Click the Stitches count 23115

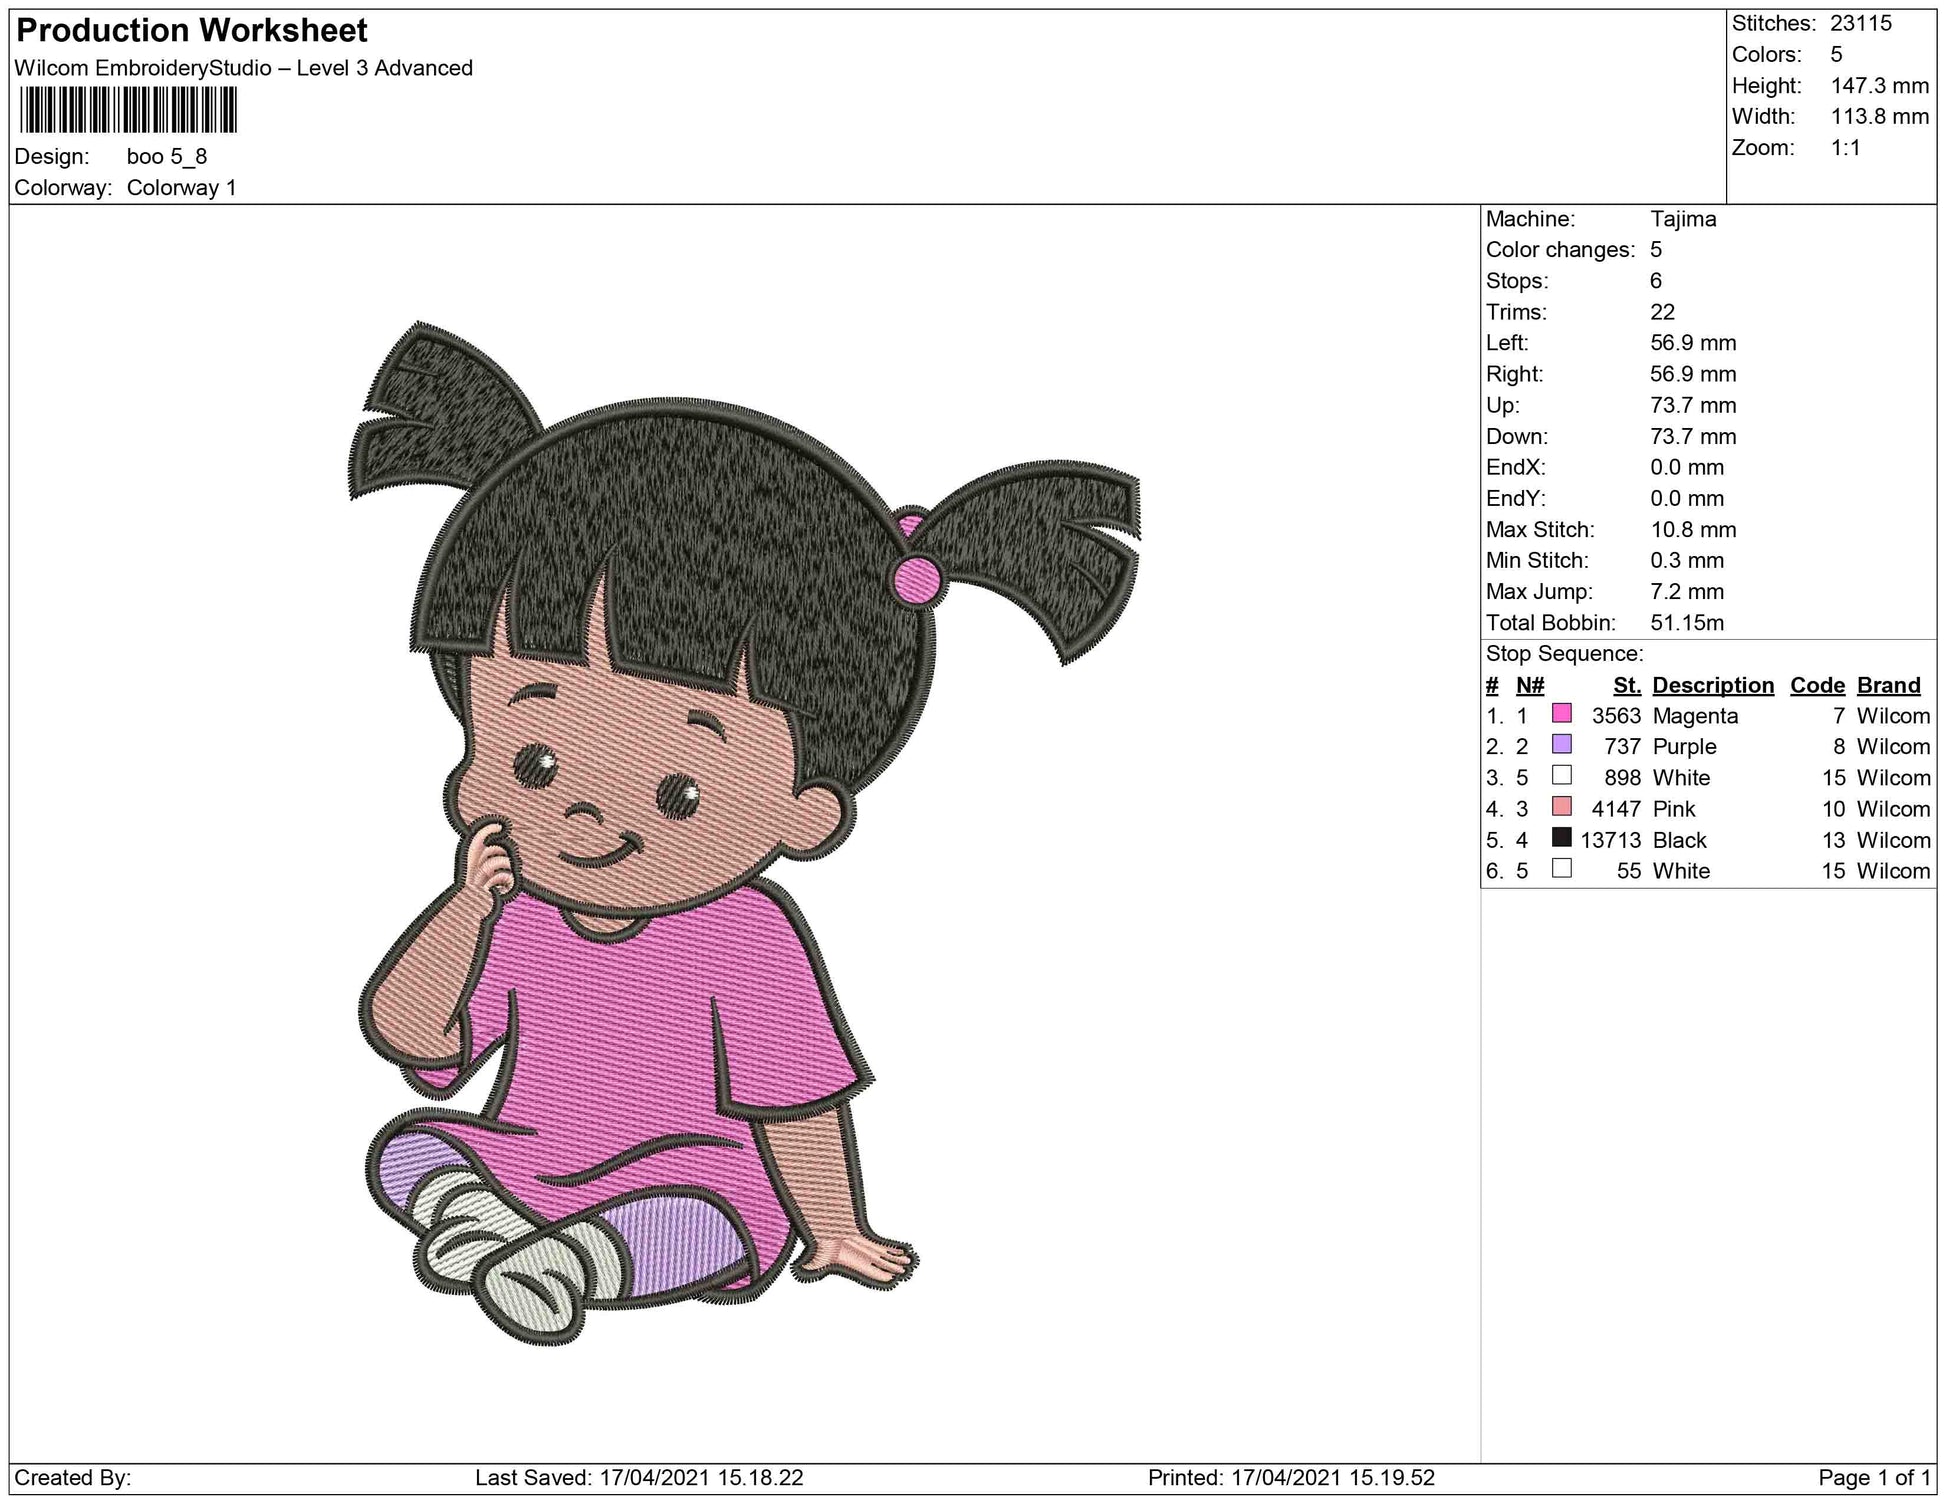coord(1860,23)
